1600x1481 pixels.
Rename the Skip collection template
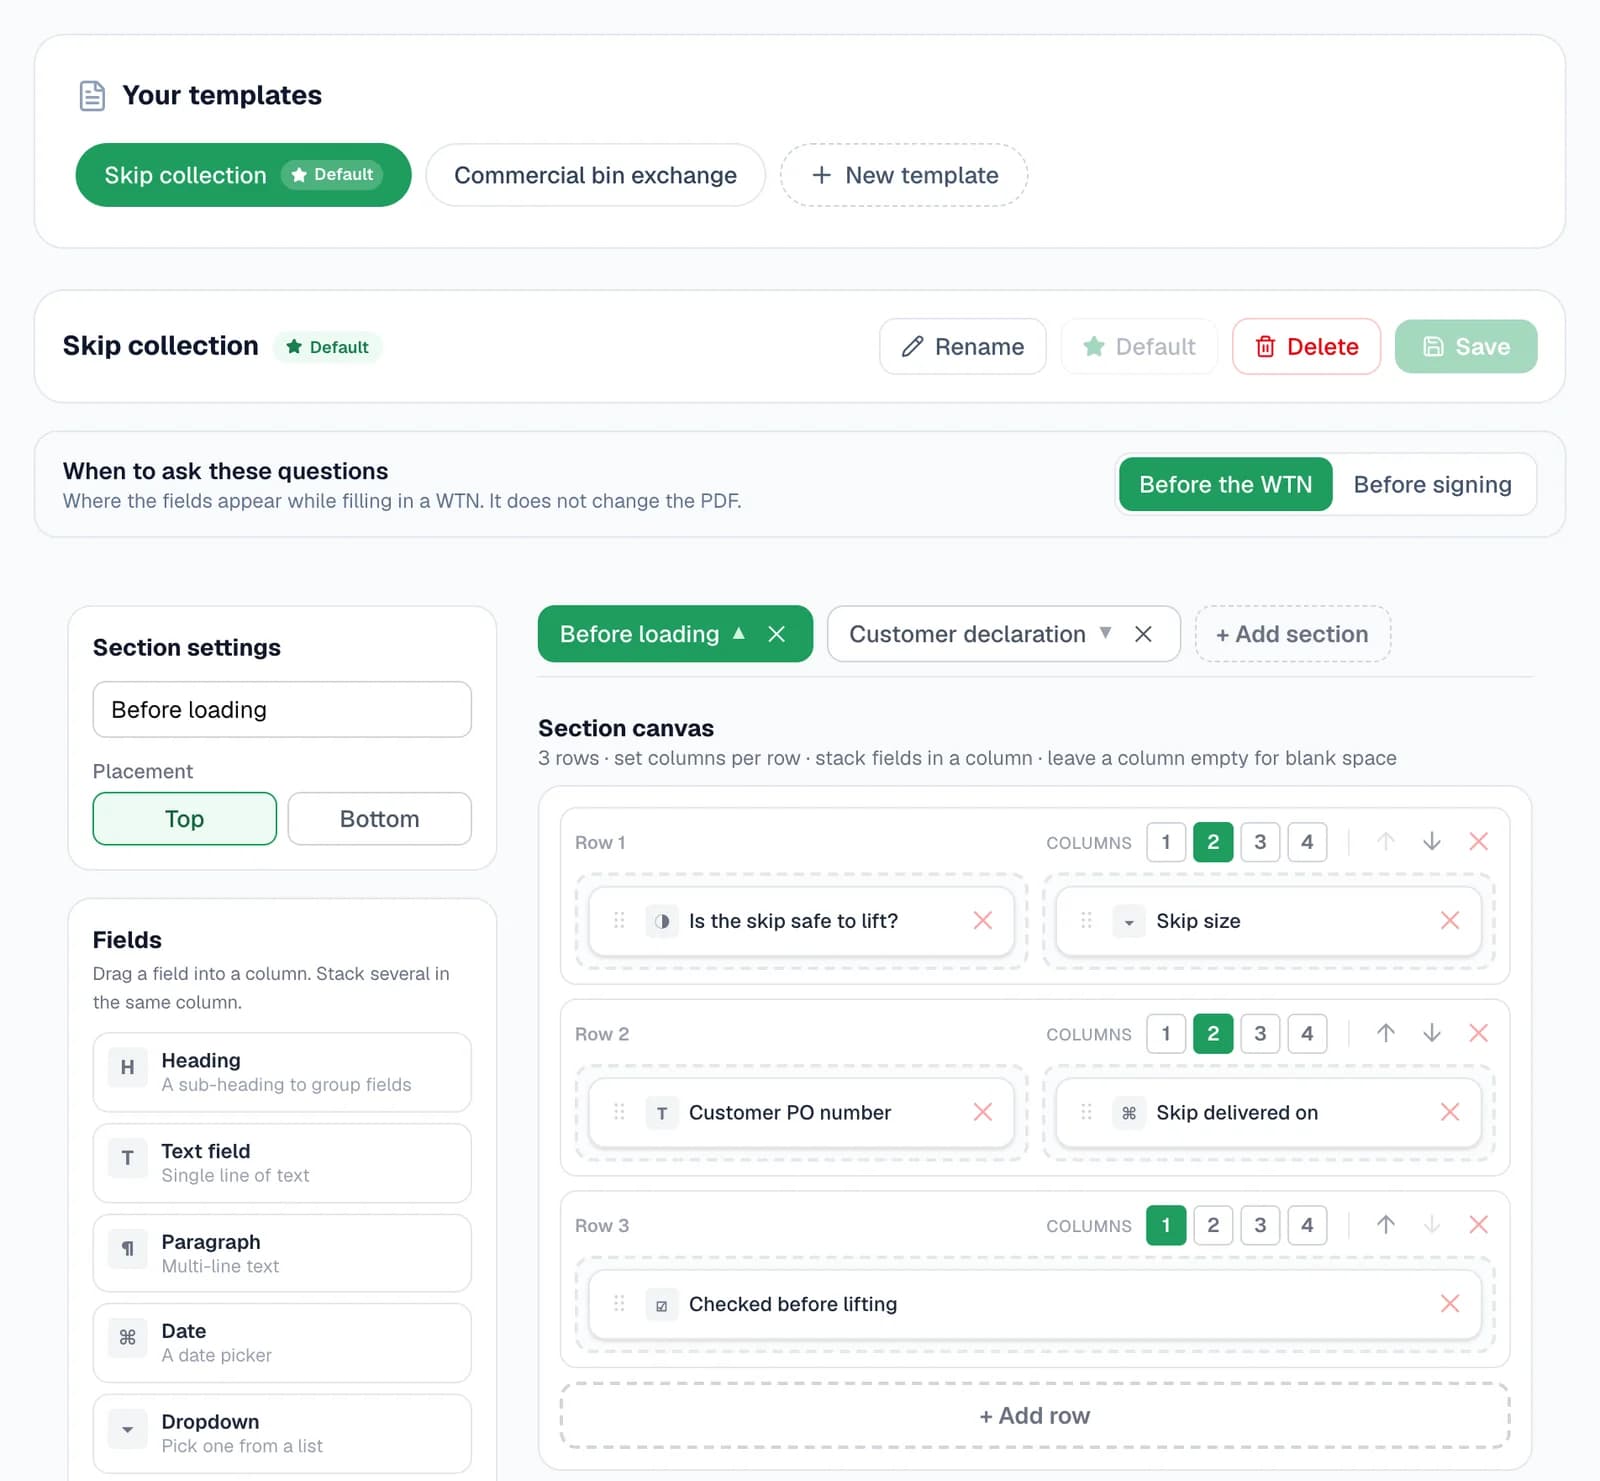coord(963,346)
